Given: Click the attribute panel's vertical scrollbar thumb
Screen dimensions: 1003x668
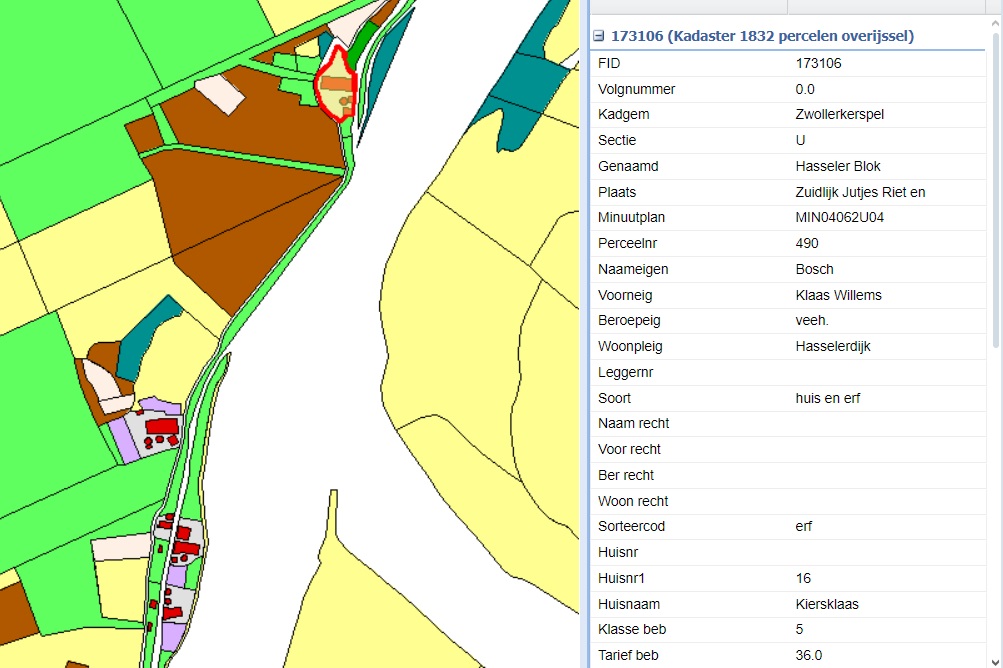Looking at the screenshot, I should click(x=996, y=190).
